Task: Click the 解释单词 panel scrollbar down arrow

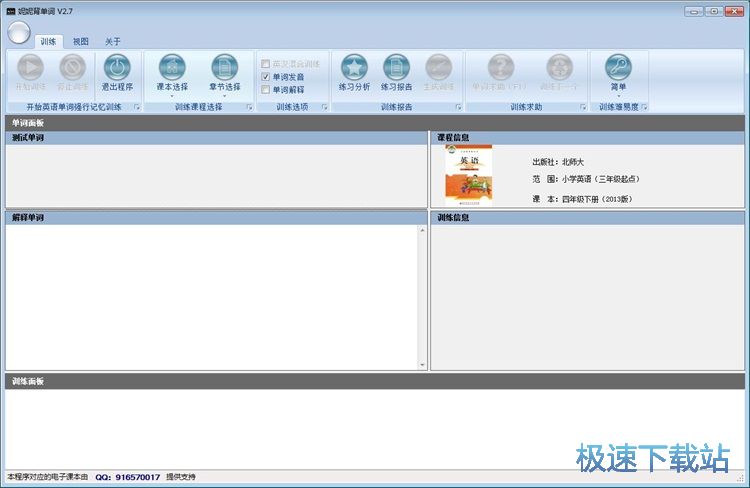Action: (x=422, y=364)
